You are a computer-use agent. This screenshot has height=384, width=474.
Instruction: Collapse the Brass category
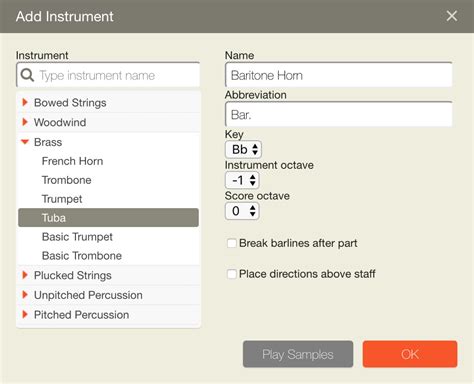point(25,142)
